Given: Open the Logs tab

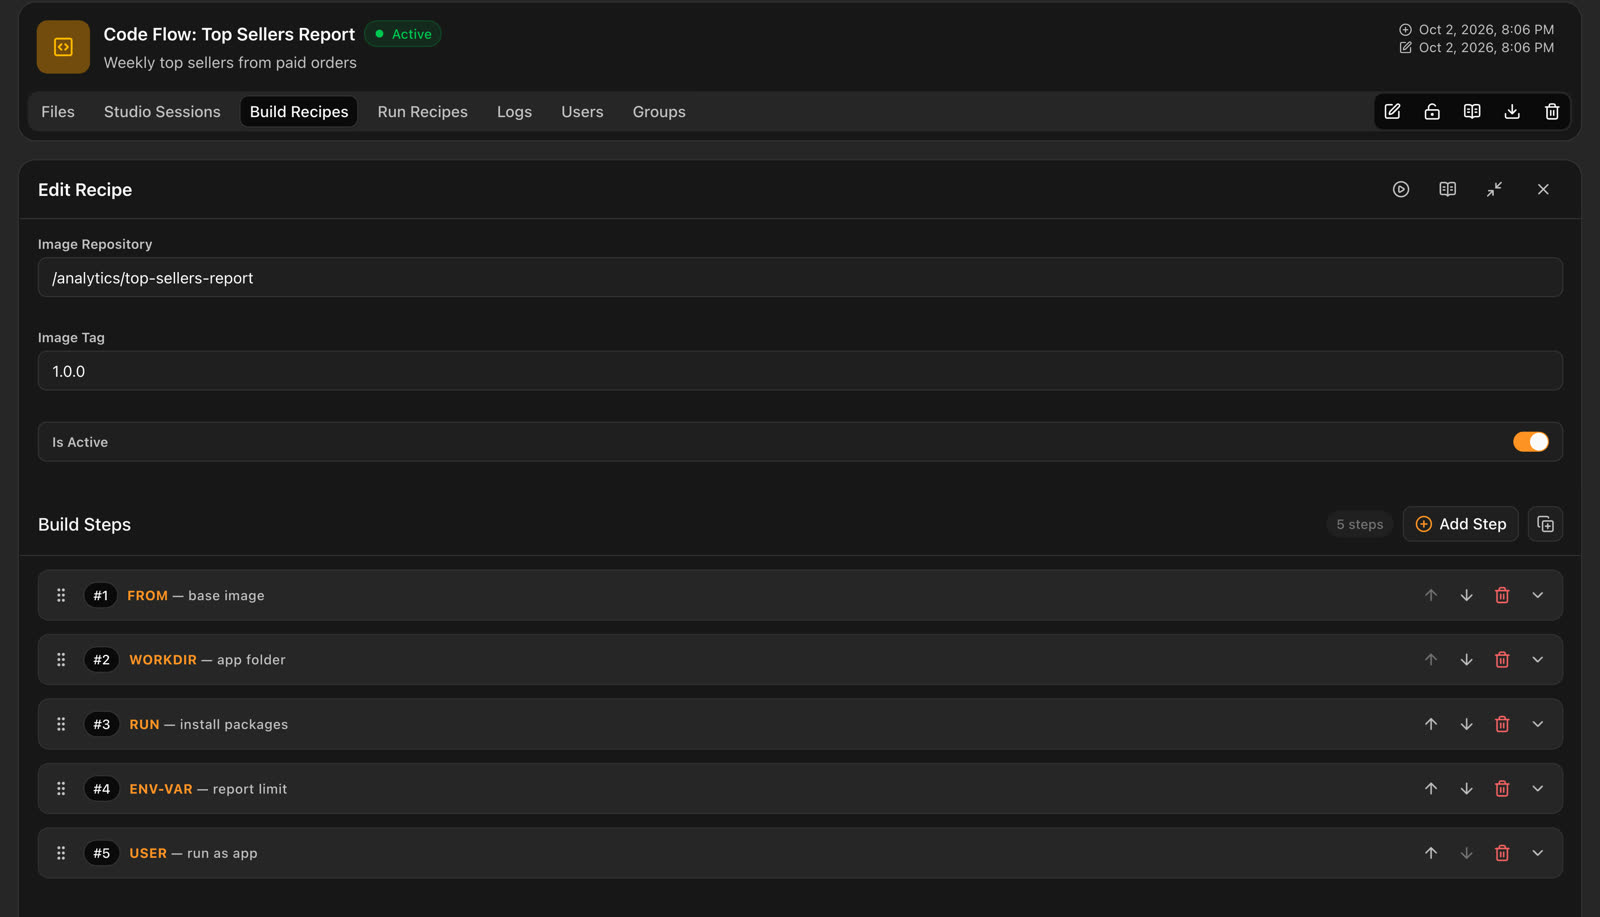Looking at the screenshot, I should [x=514, y=112].
